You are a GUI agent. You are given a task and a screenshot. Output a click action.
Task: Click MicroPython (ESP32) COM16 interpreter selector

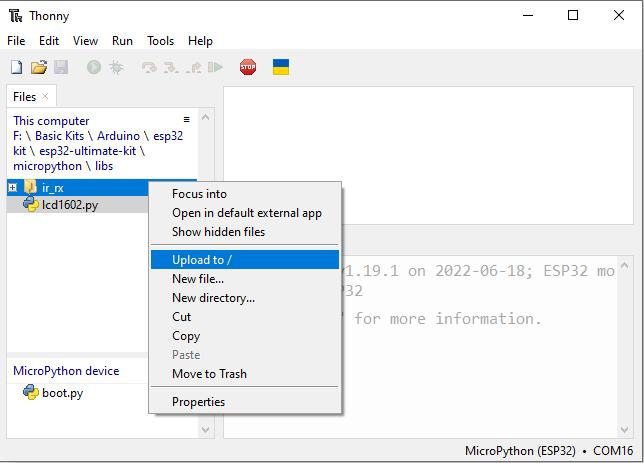549,451
